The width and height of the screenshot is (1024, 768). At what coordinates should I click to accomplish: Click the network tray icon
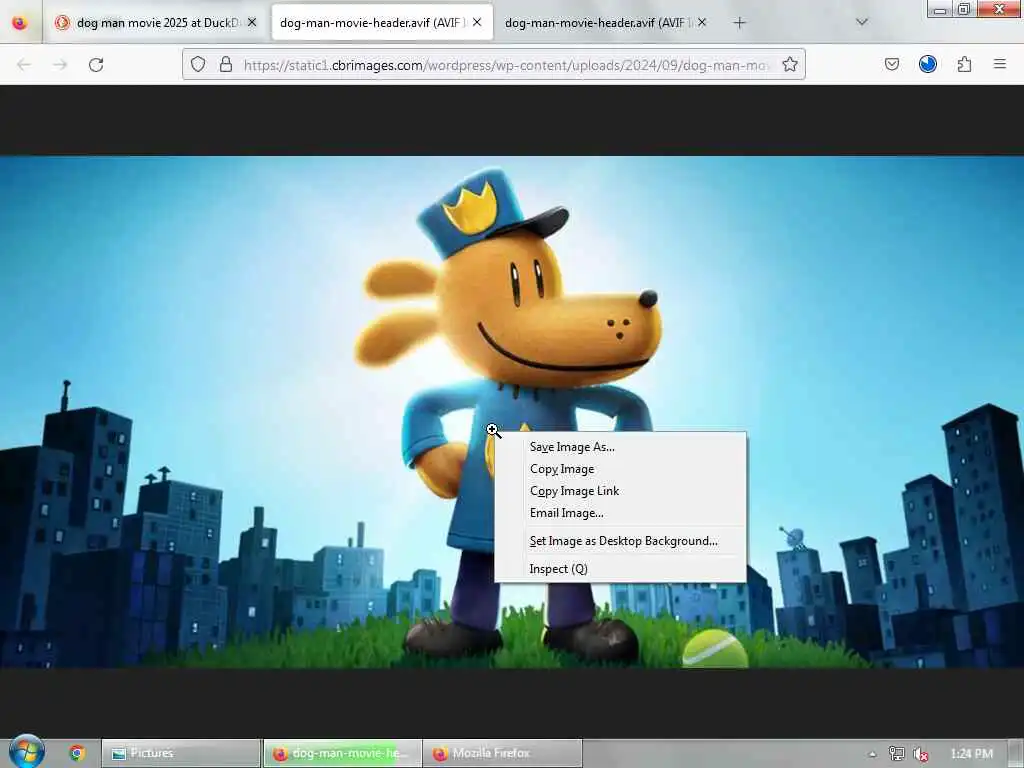click(897, 754)
